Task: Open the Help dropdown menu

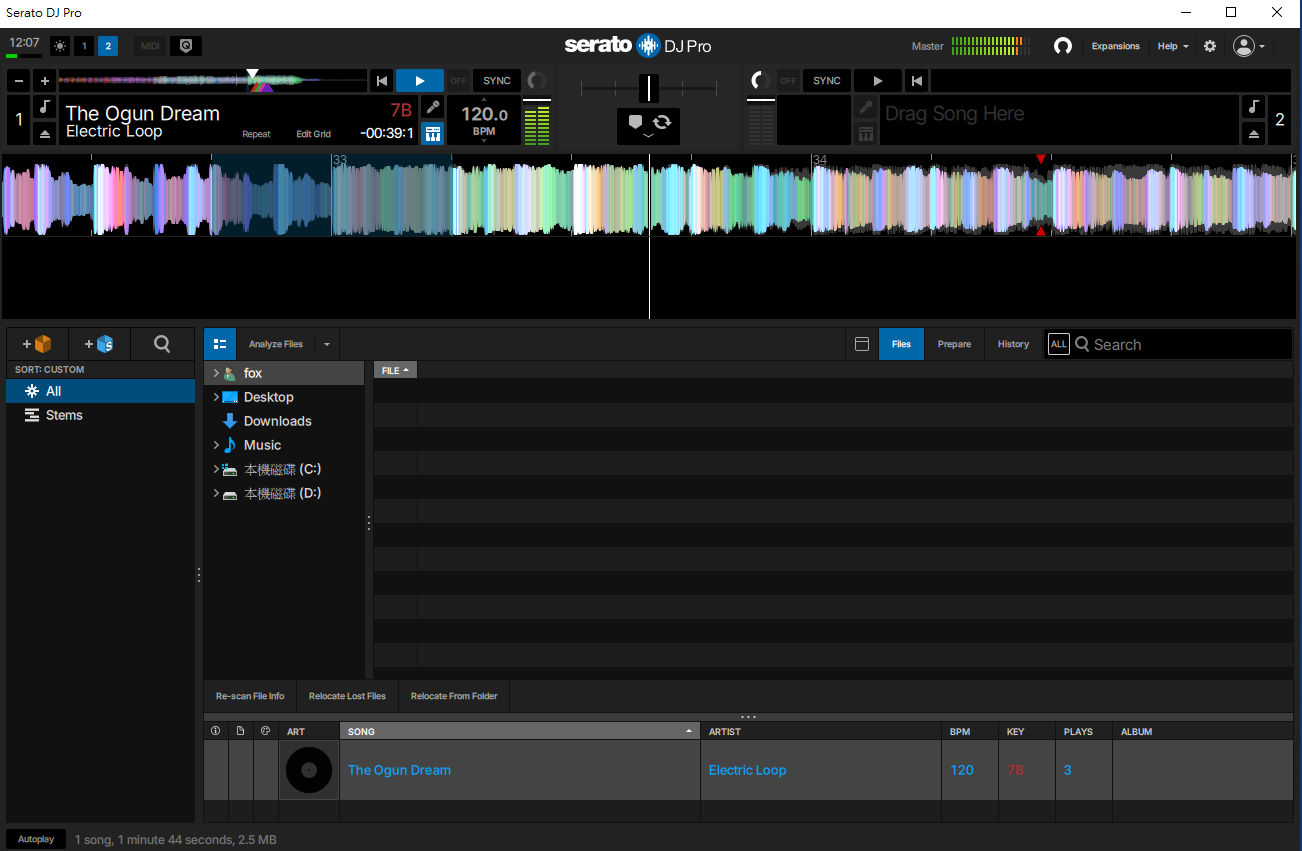Action: (1173, 46)
